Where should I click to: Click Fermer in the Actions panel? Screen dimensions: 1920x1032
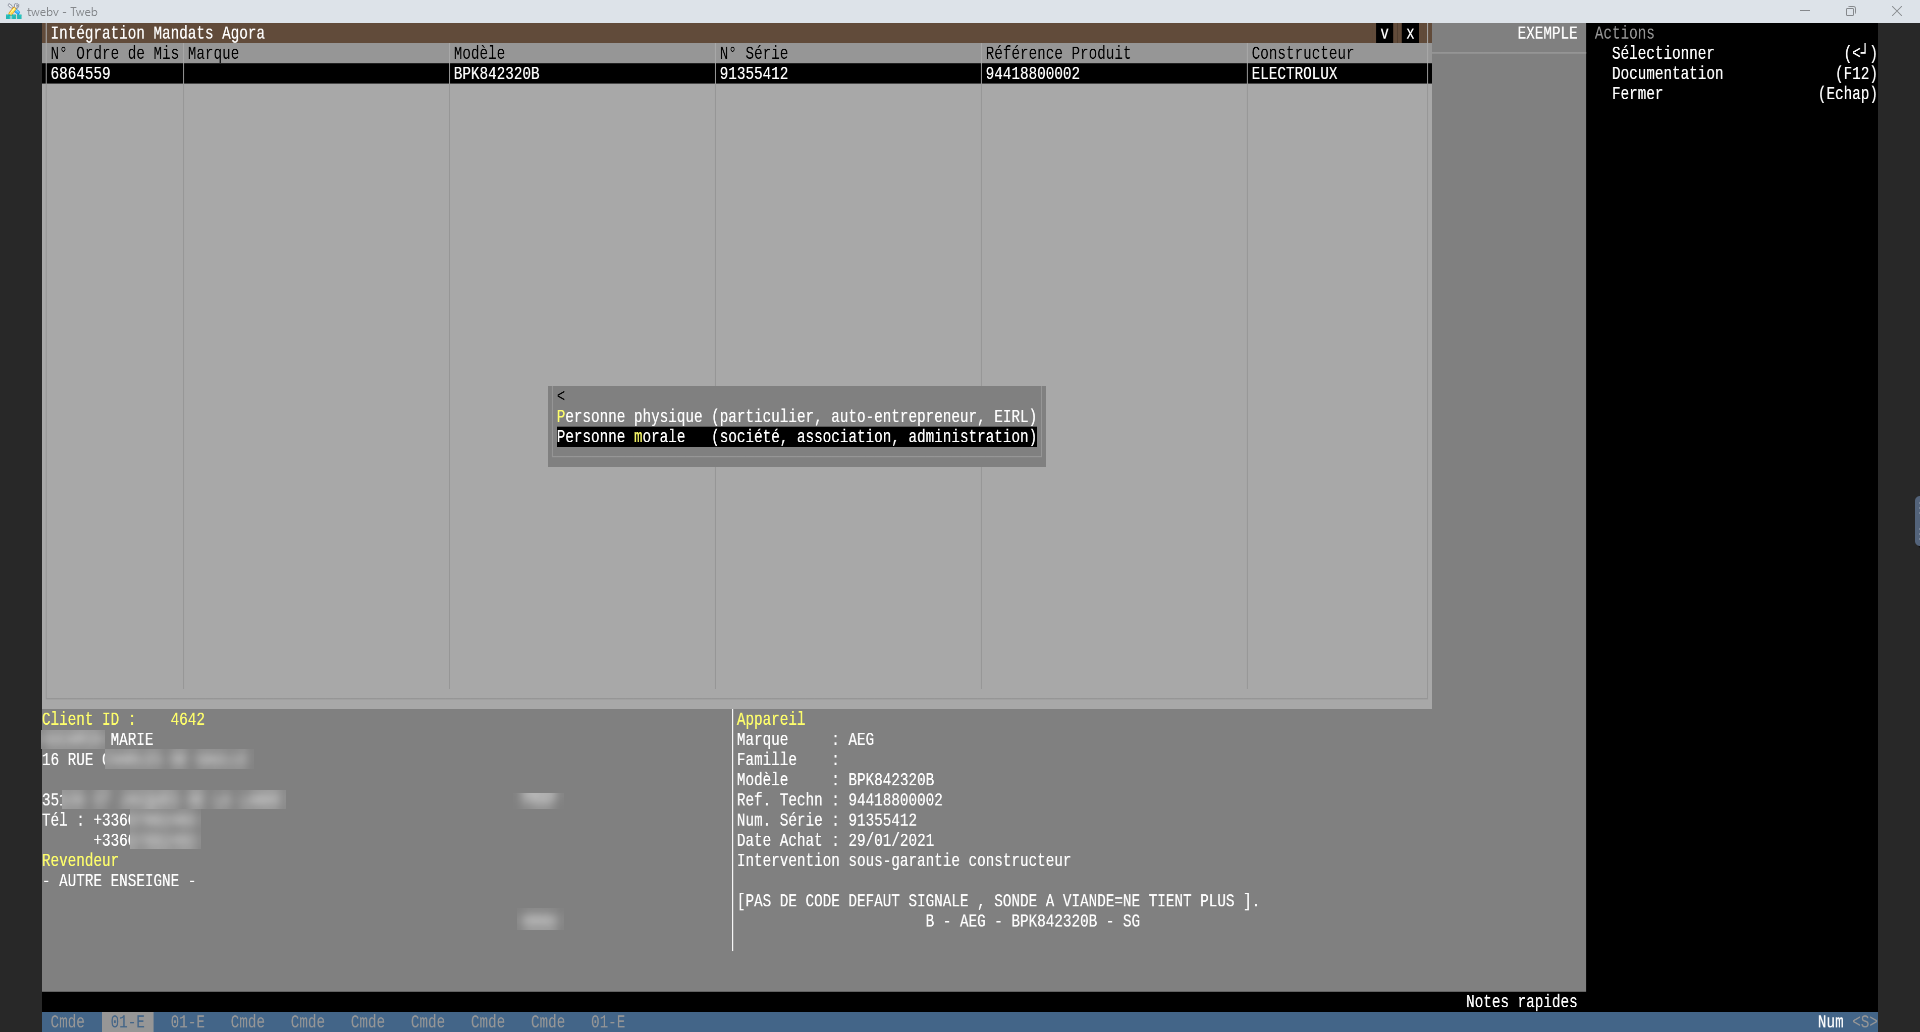1637,93
